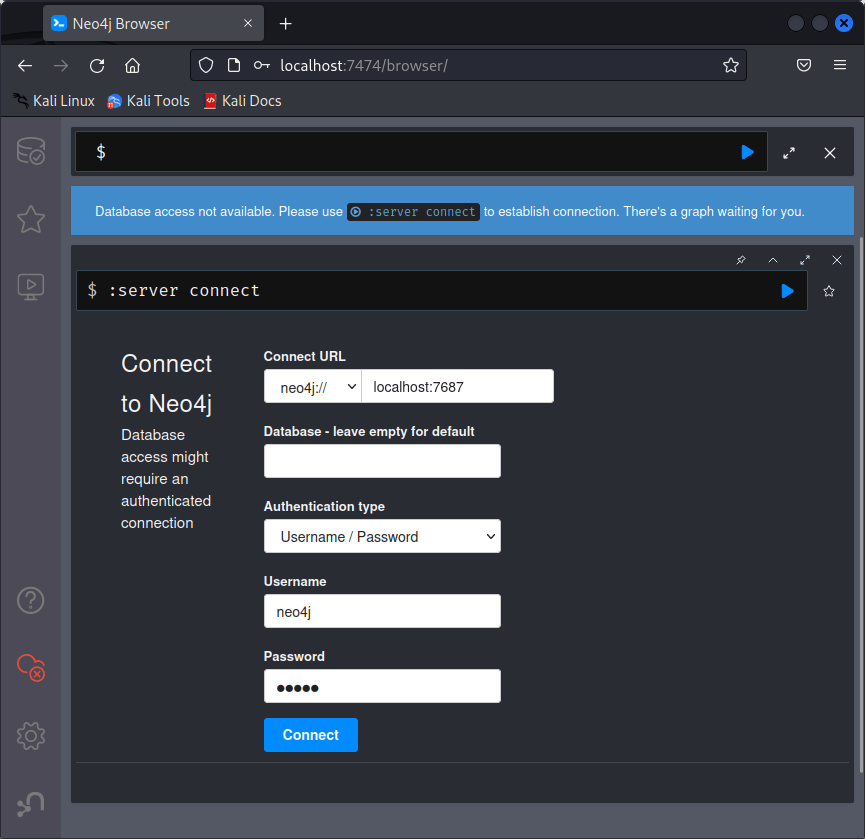Viewport: 865px width, 839px height.
Task: Open the About Neo4j sidebar icon
Action: click(31, 803)
